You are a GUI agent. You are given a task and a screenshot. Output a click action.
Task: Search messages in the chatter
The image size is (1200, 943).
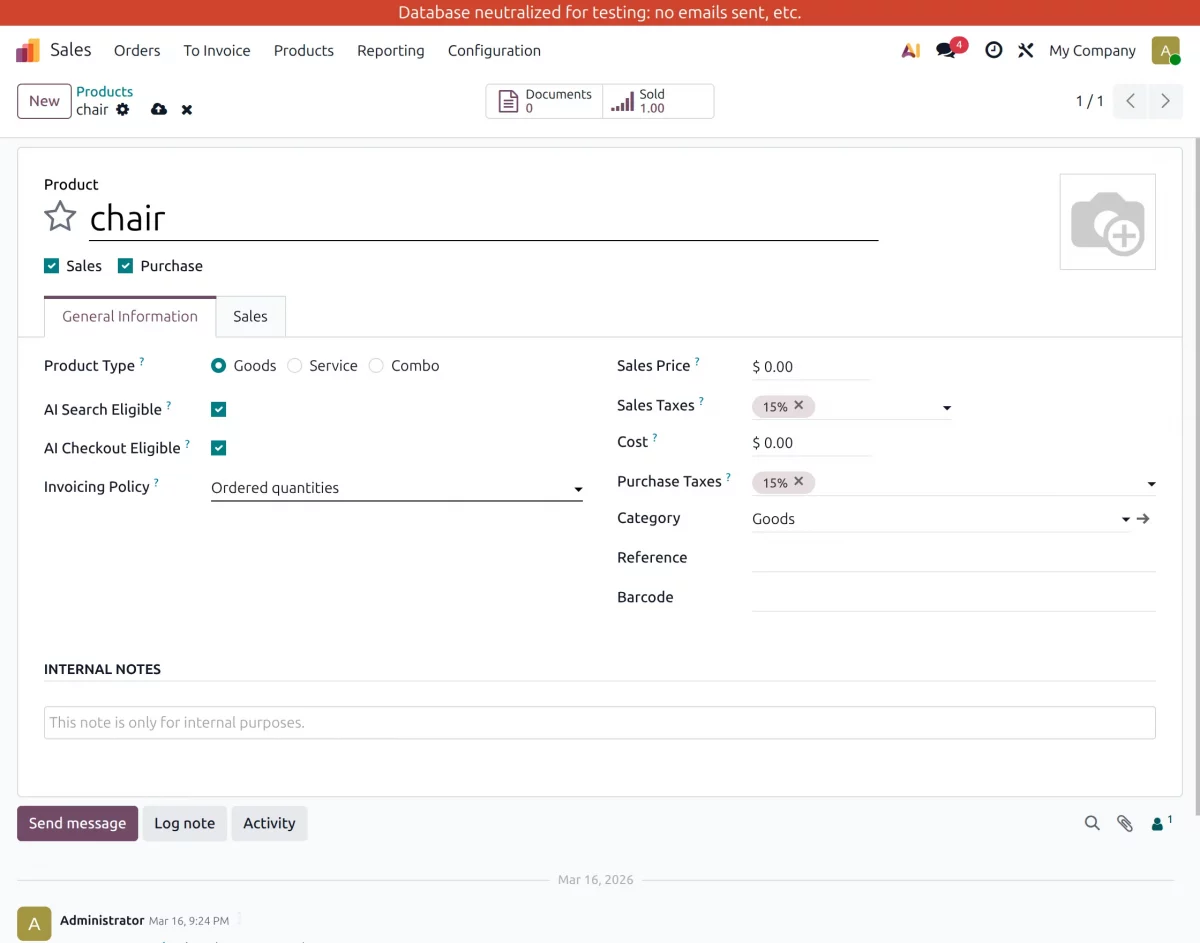[1092, 823]
